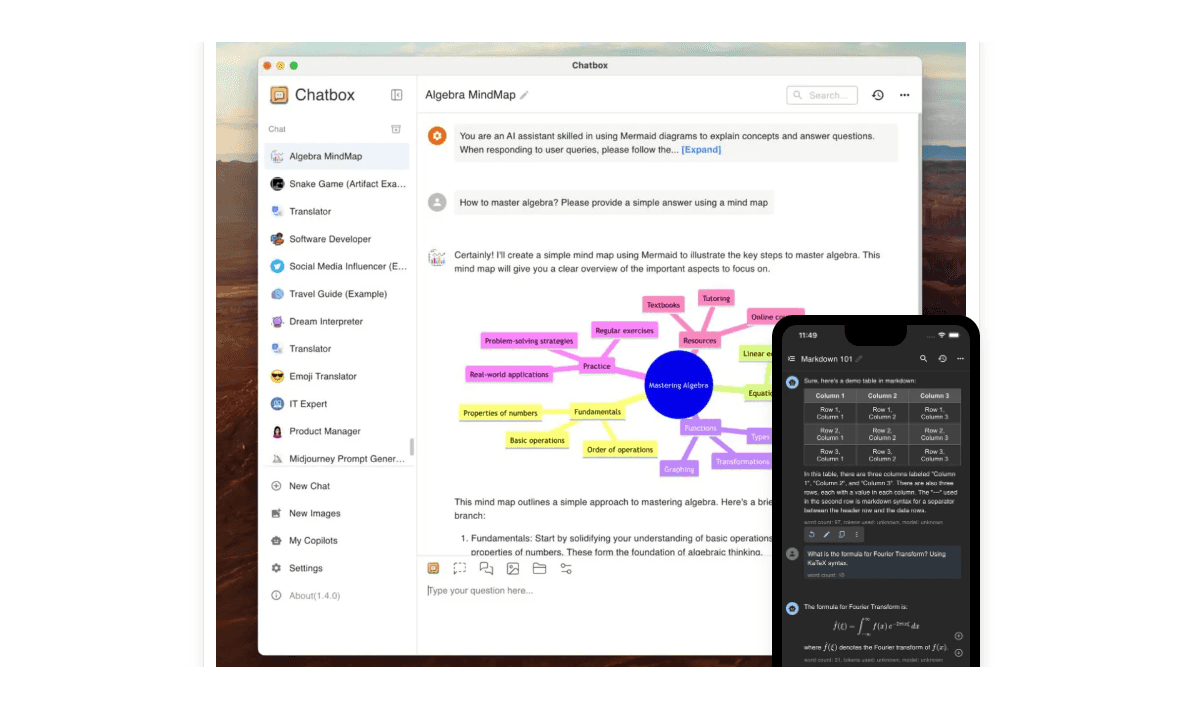Click the Resources node in mind map
This screenshot has height=707, width=1179.
700,341
